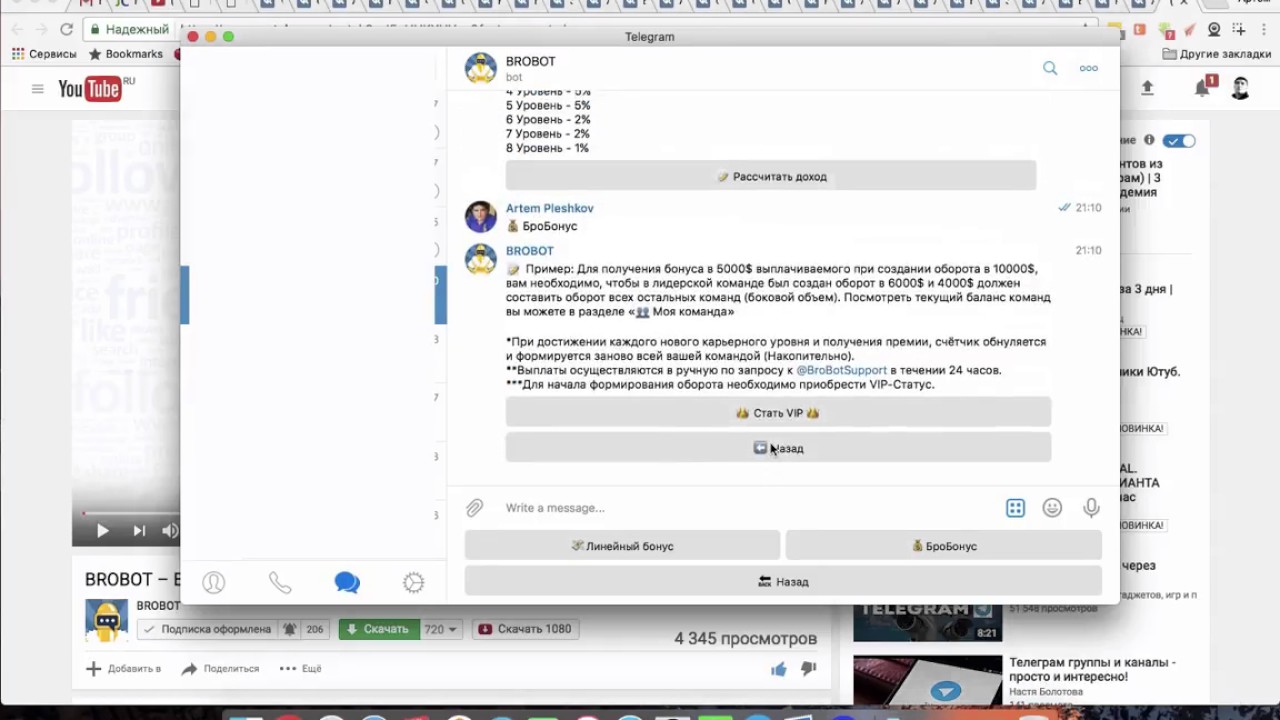Open Calls tab in Telegram sidebar
The width and height of the screenshot is (1280, 720).
280,583
